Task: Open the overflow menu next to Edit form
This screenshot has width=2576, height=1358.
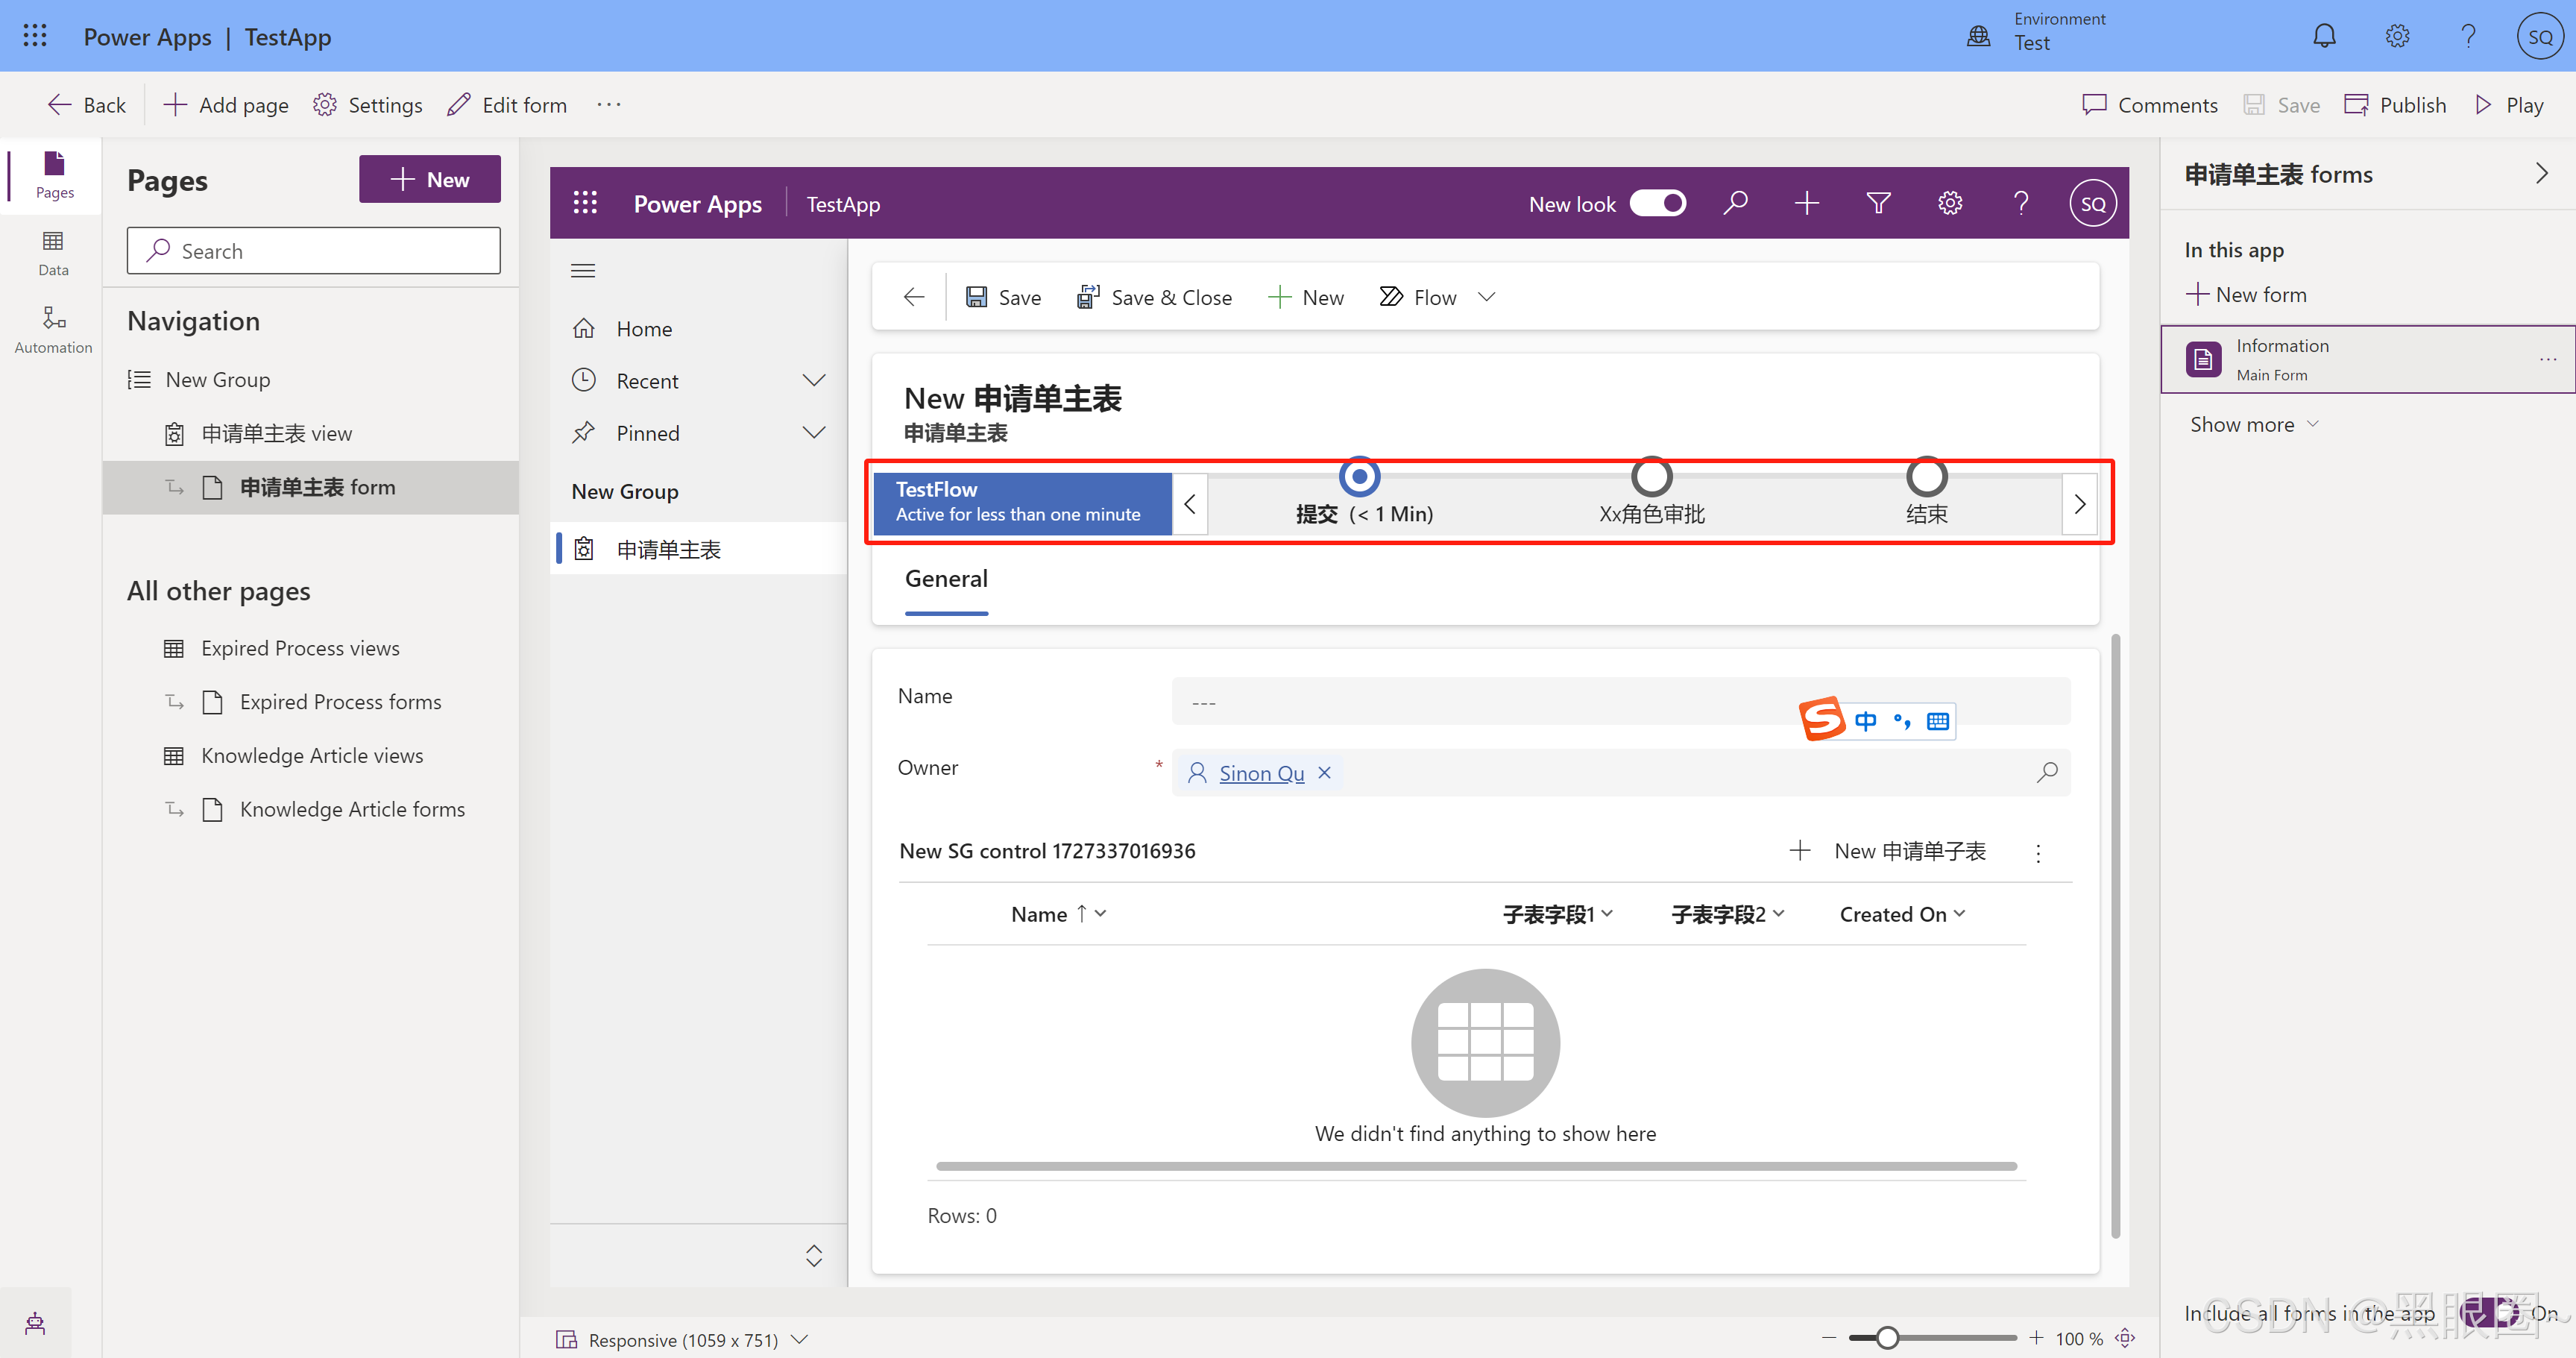Action: click(609, 104)
